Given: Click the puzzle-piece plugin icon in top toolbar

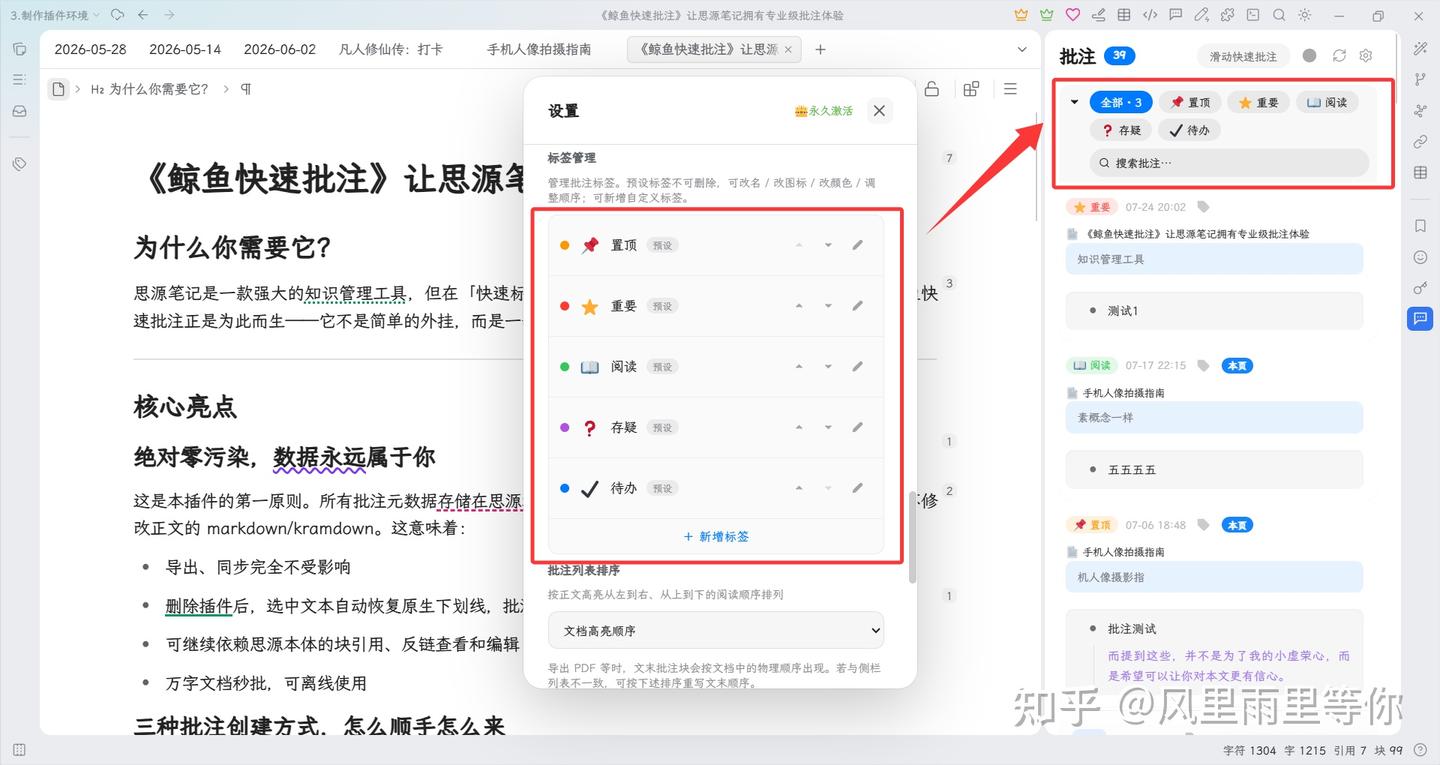Looking at the screenshot, I should tap(1227, 15).
